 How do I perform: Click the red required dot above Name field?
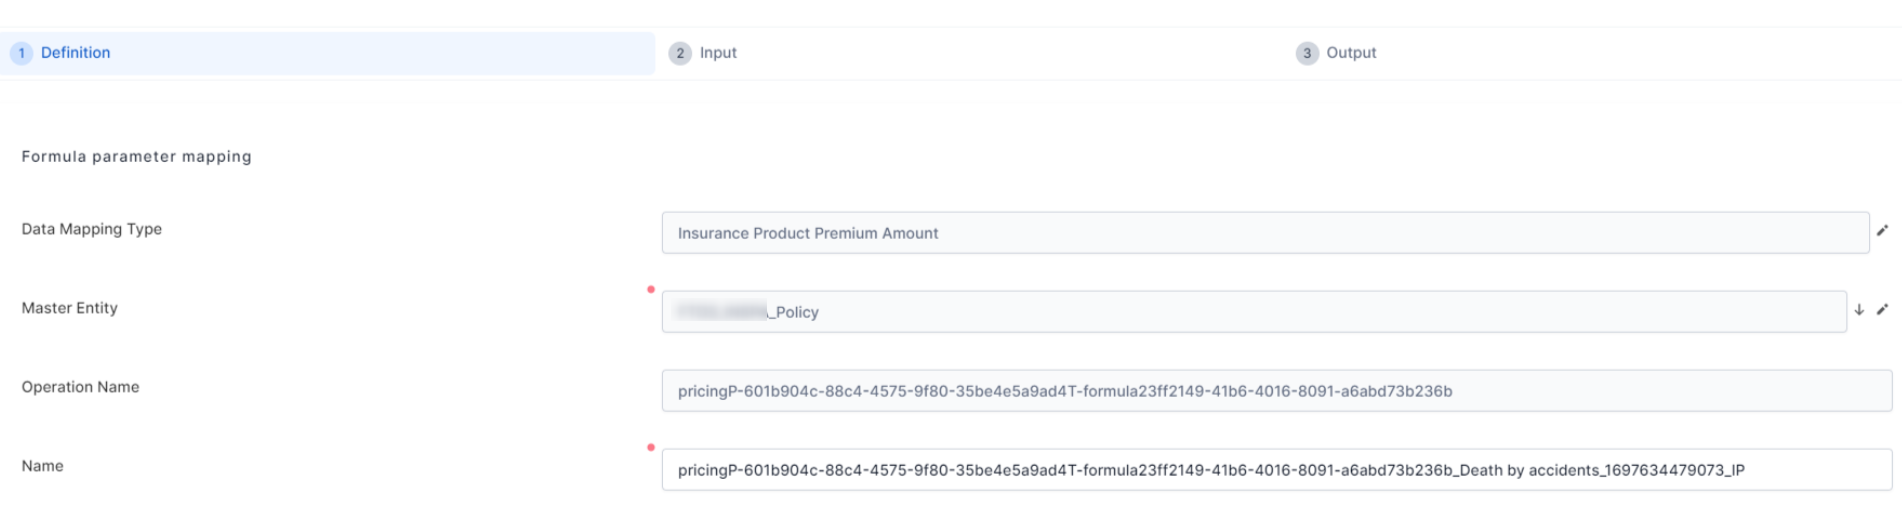click(651, 448)
